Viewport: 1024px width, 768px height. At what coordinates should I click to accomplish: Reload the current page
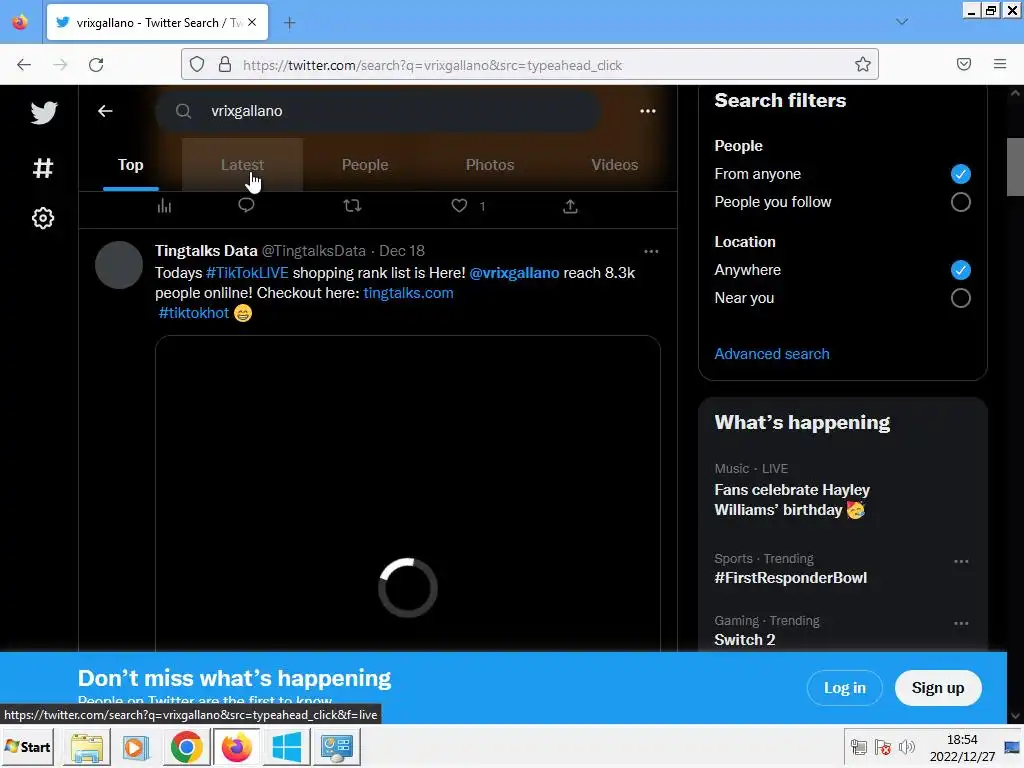pyautogui.click(x=96, y=65)
